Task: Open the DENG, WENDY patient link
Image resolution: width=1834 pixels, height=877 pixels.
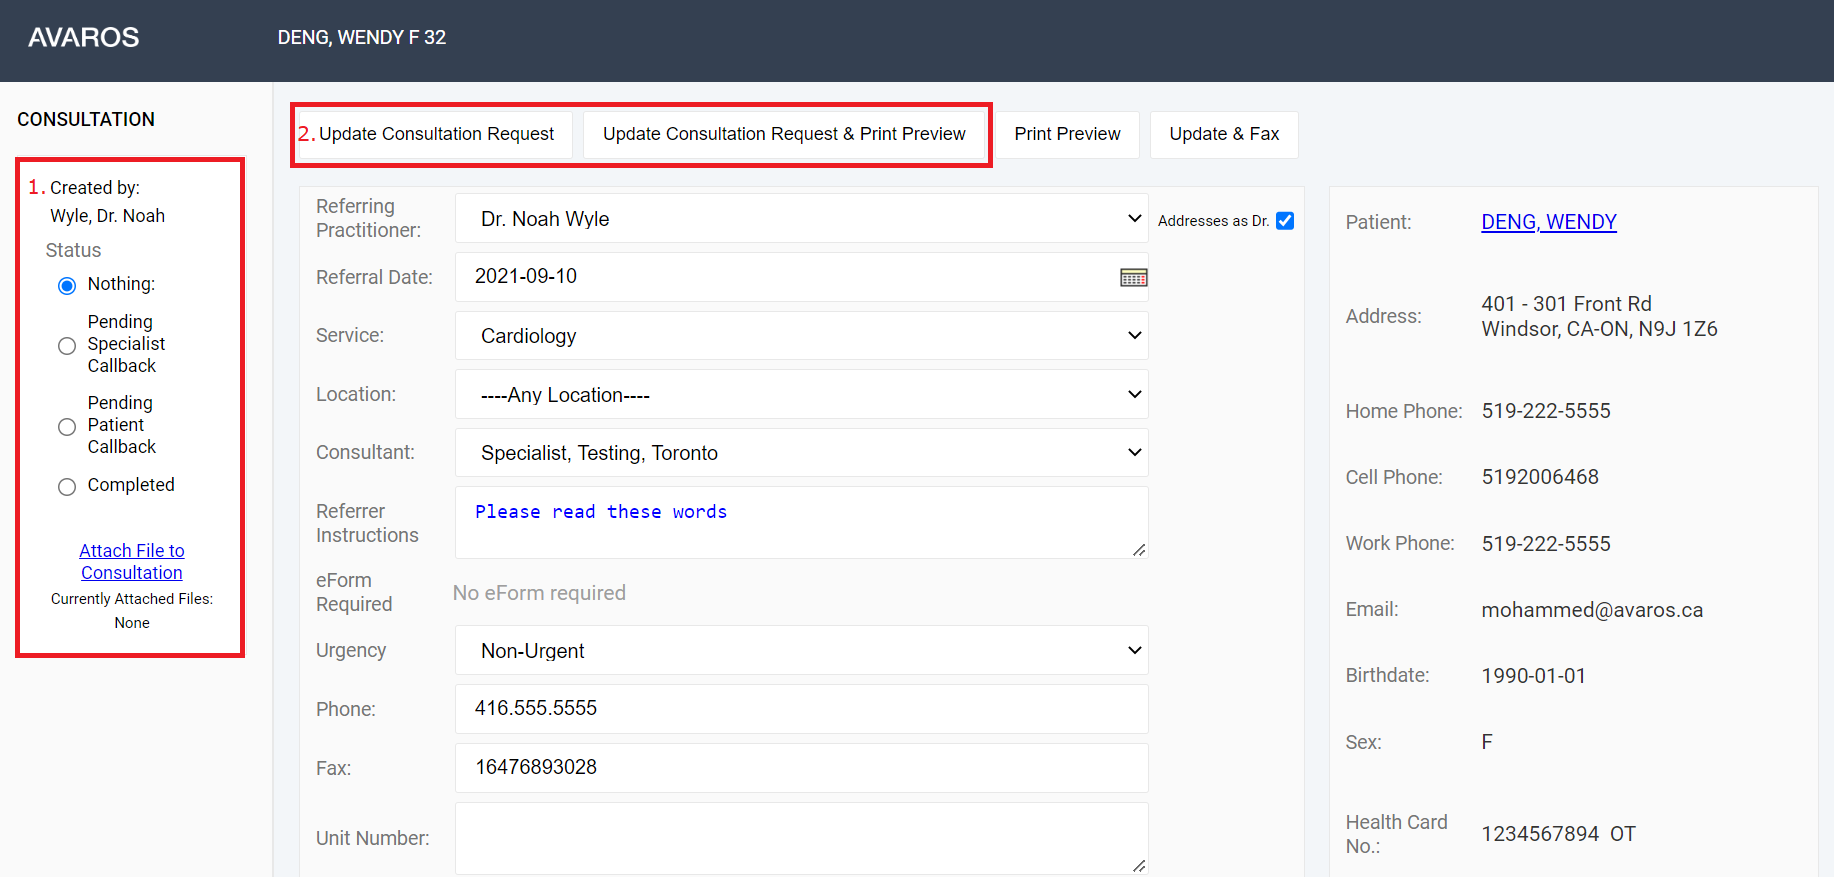Action: [1549, 222]
